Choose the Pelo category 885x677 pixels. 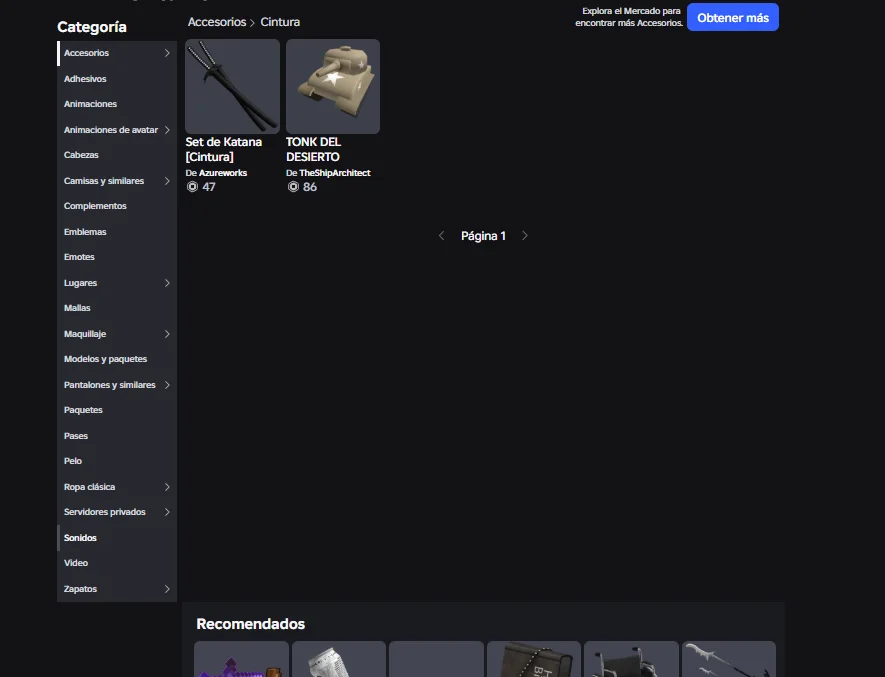(73, 461)
